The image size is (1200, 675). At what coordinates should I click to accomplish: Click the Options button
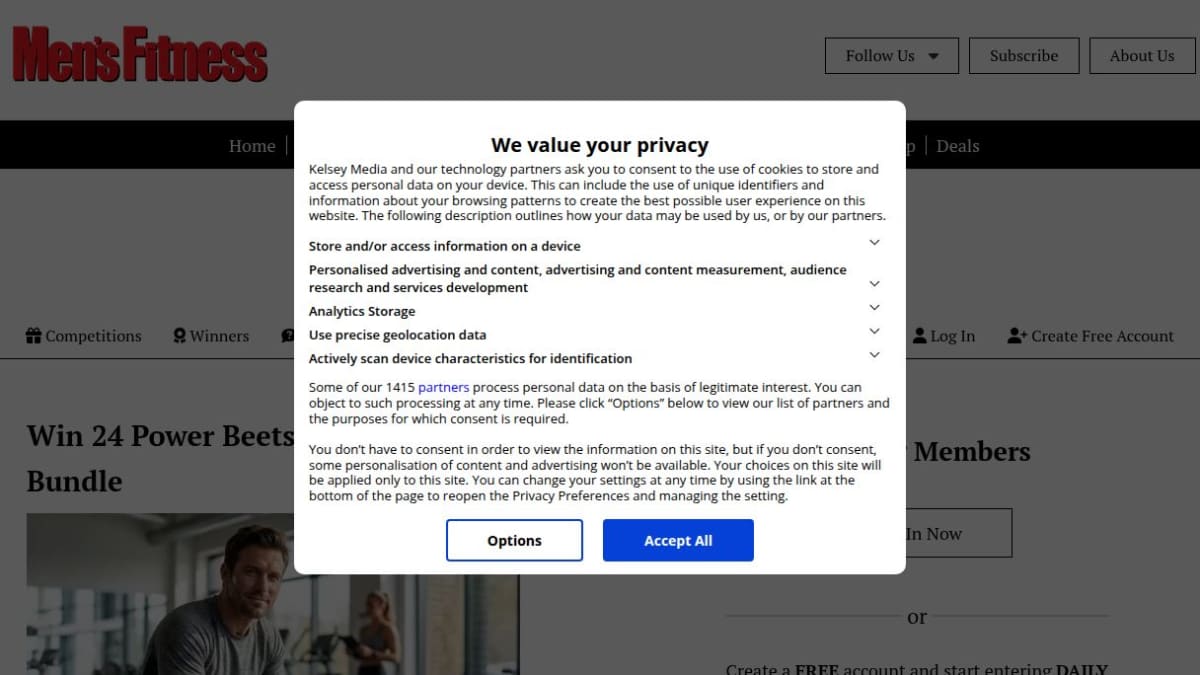pos(514,540)
